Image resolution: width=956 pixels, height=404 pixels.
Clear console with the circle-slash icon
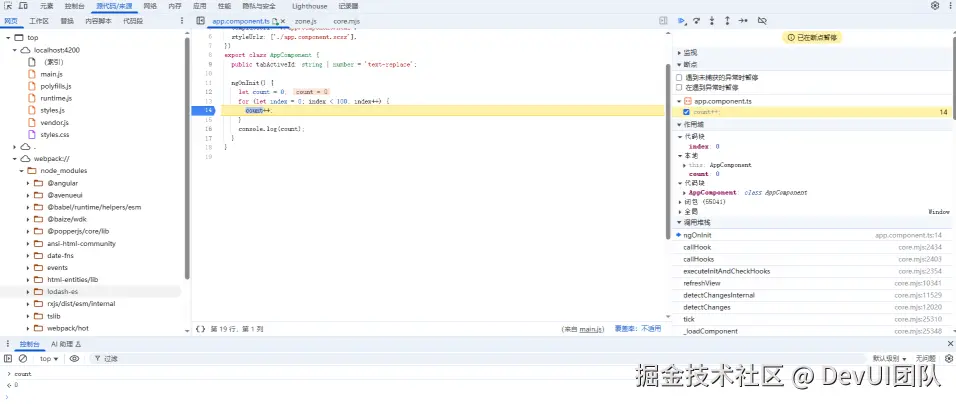23,359
